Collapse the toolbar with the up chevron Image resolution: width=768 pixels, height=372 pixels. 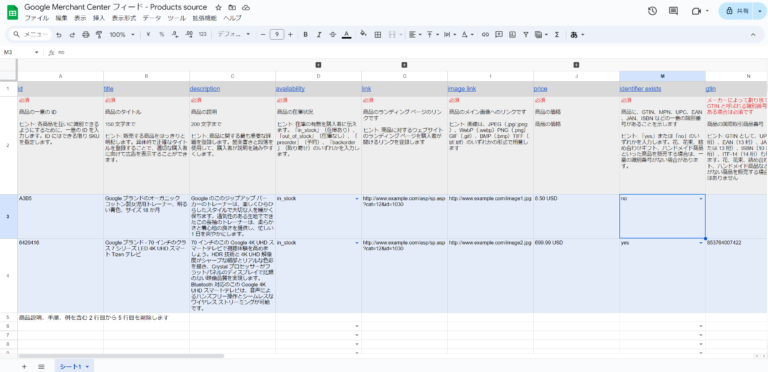pyautogui.click(x=753, y=35)
